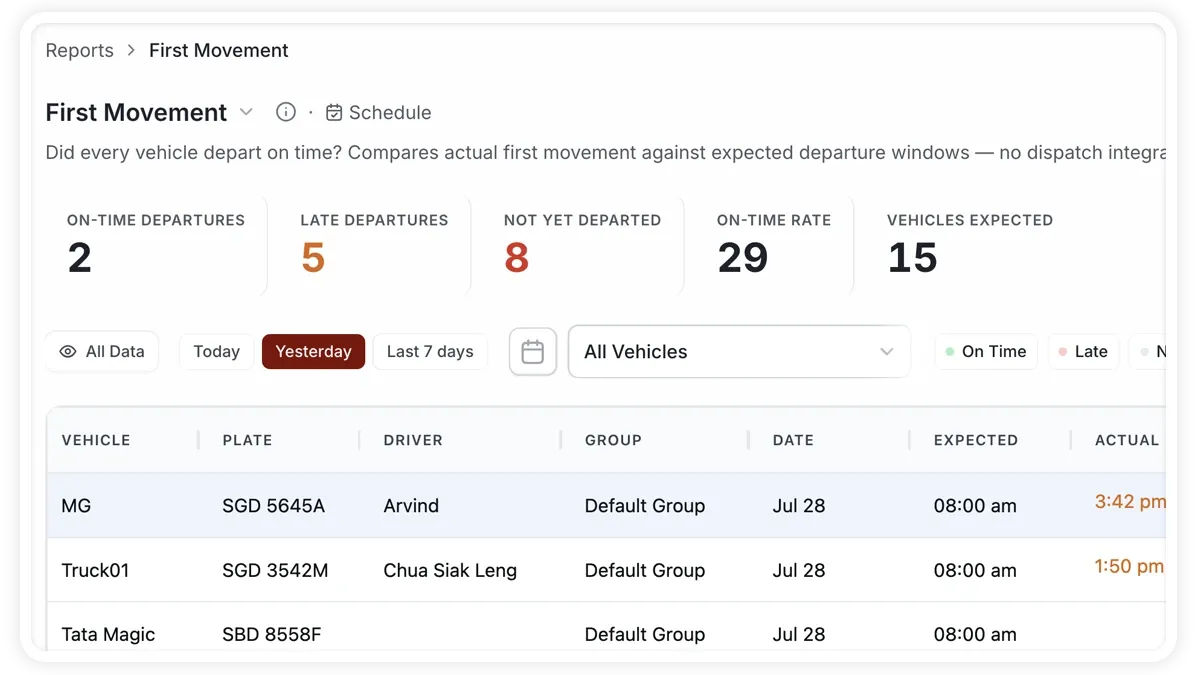This screenshot has height=675, width=1200.
Task: Select the Today date range
Action: coord(217,352)
